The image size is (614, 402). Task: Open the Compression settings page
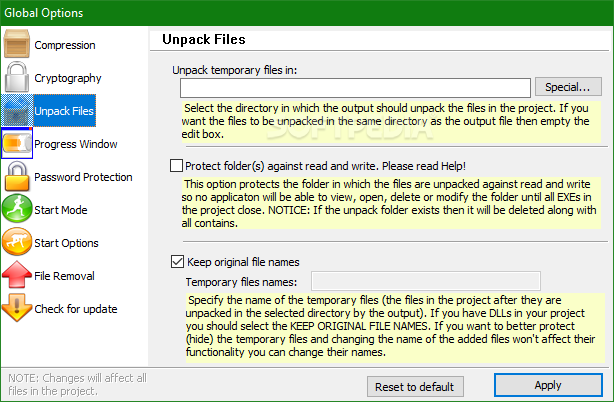coord(65,45)
